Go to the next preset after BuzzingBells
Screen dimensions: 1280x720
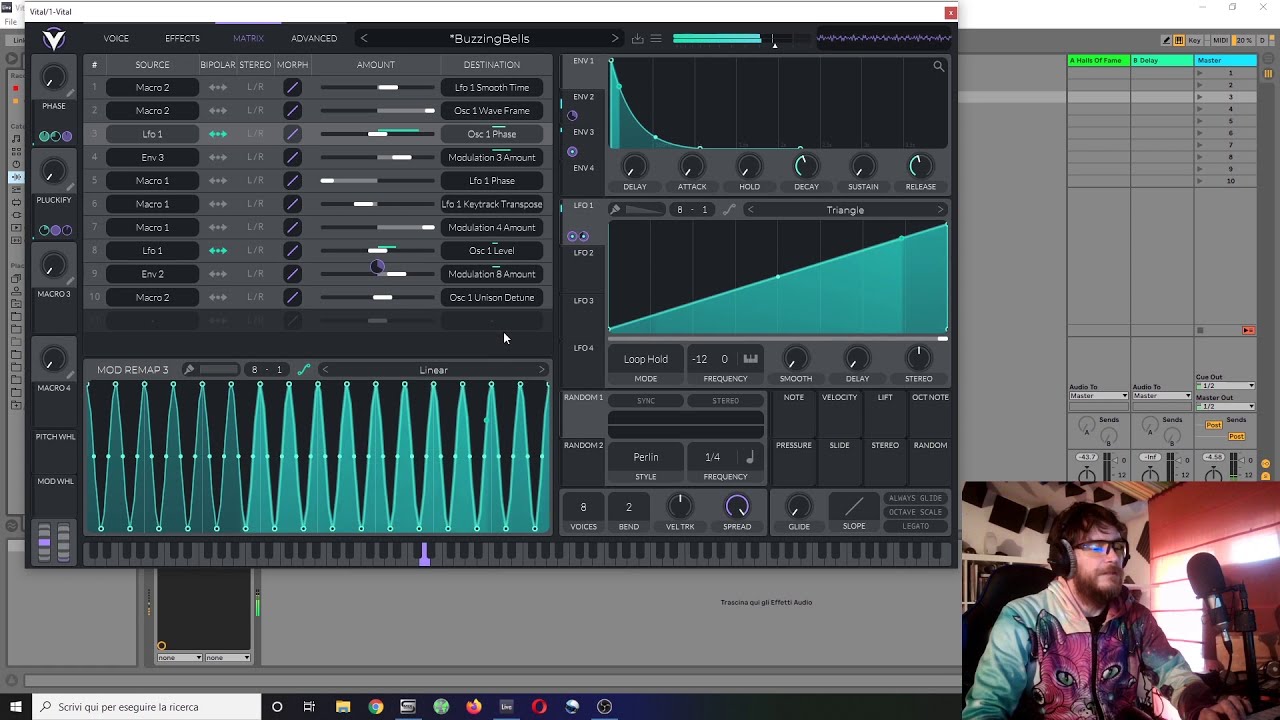click(614, 39)
